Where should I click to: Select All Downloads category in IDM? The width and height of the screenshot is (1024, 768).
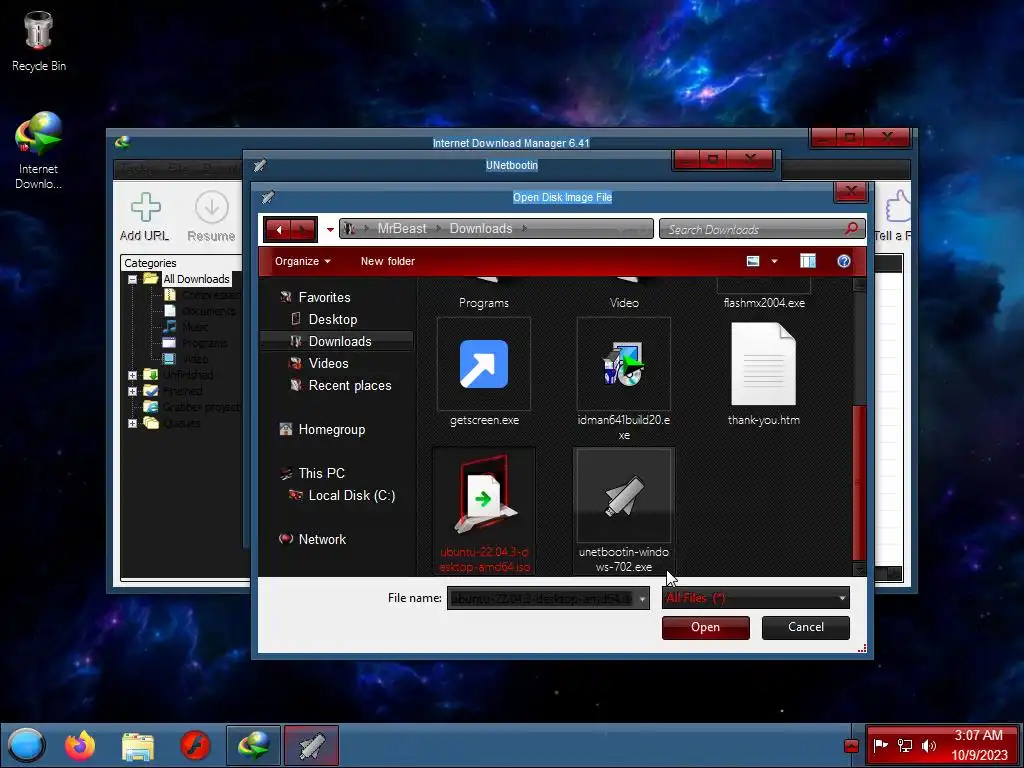point(196,279)
